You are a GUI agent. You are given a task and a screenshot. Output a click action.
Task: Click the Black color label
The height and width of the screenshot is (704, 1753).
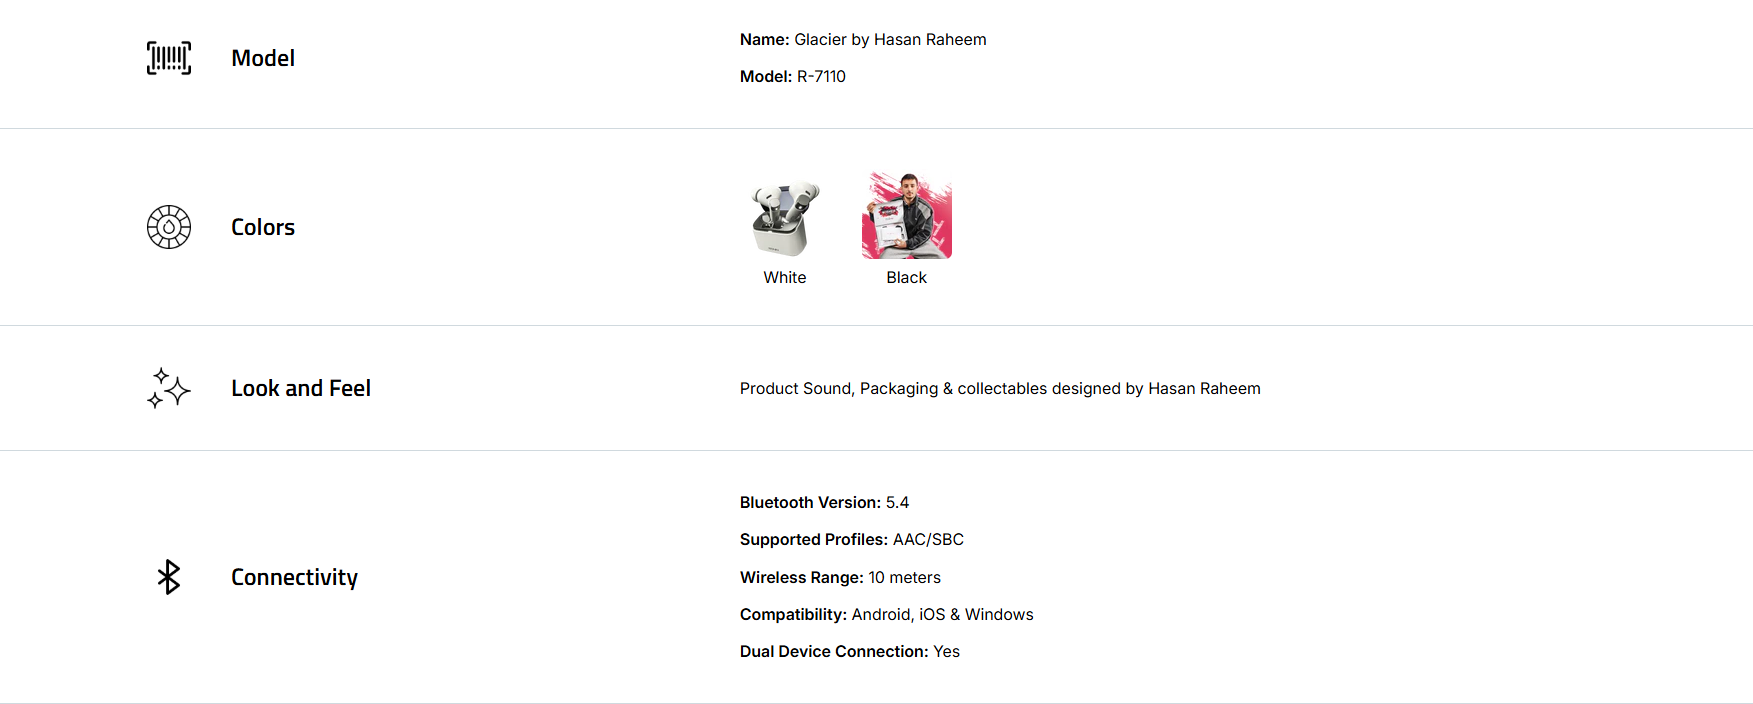(x=906, y=278)
